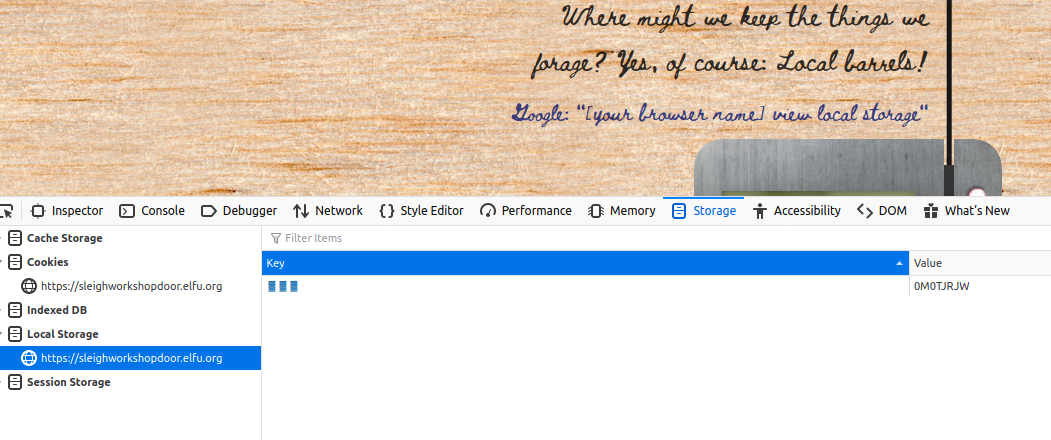Expand the Indexed DB node
This screenshot has height=440, width=1051.
coord(2,310)
